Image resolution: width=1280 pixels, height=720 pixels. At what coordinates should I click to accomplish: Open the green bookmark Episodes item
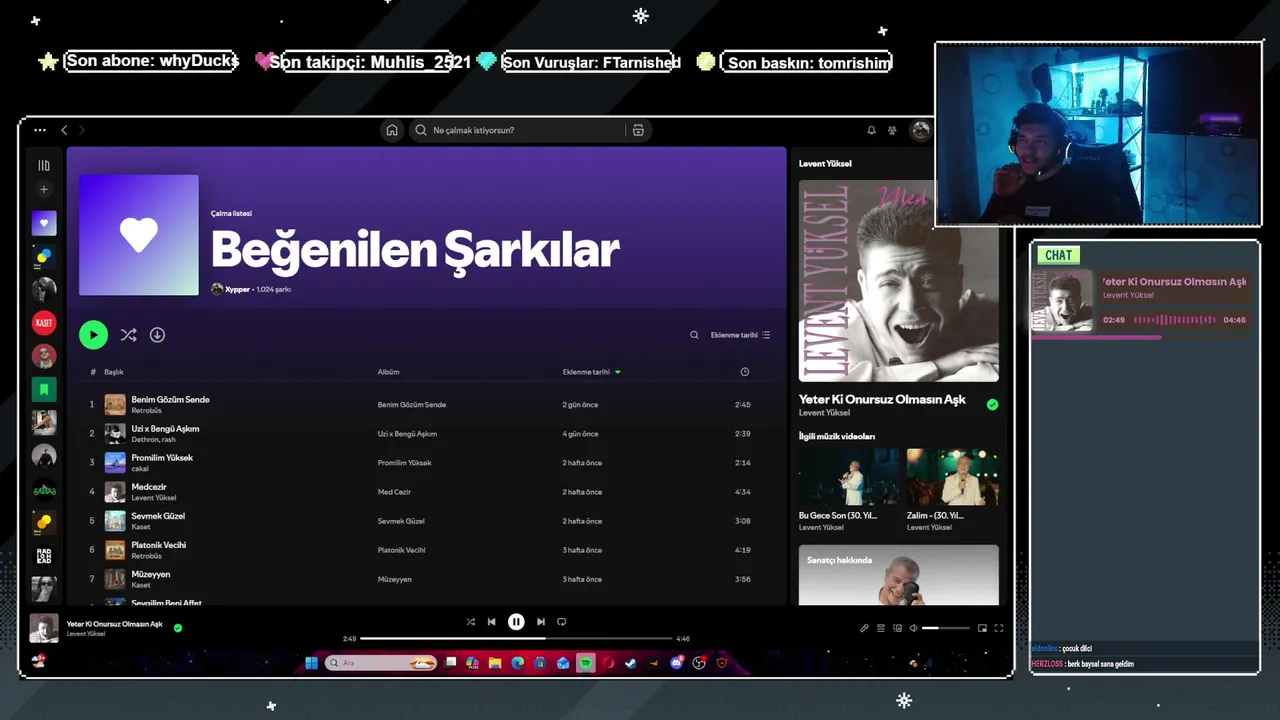tap(44, 389)
